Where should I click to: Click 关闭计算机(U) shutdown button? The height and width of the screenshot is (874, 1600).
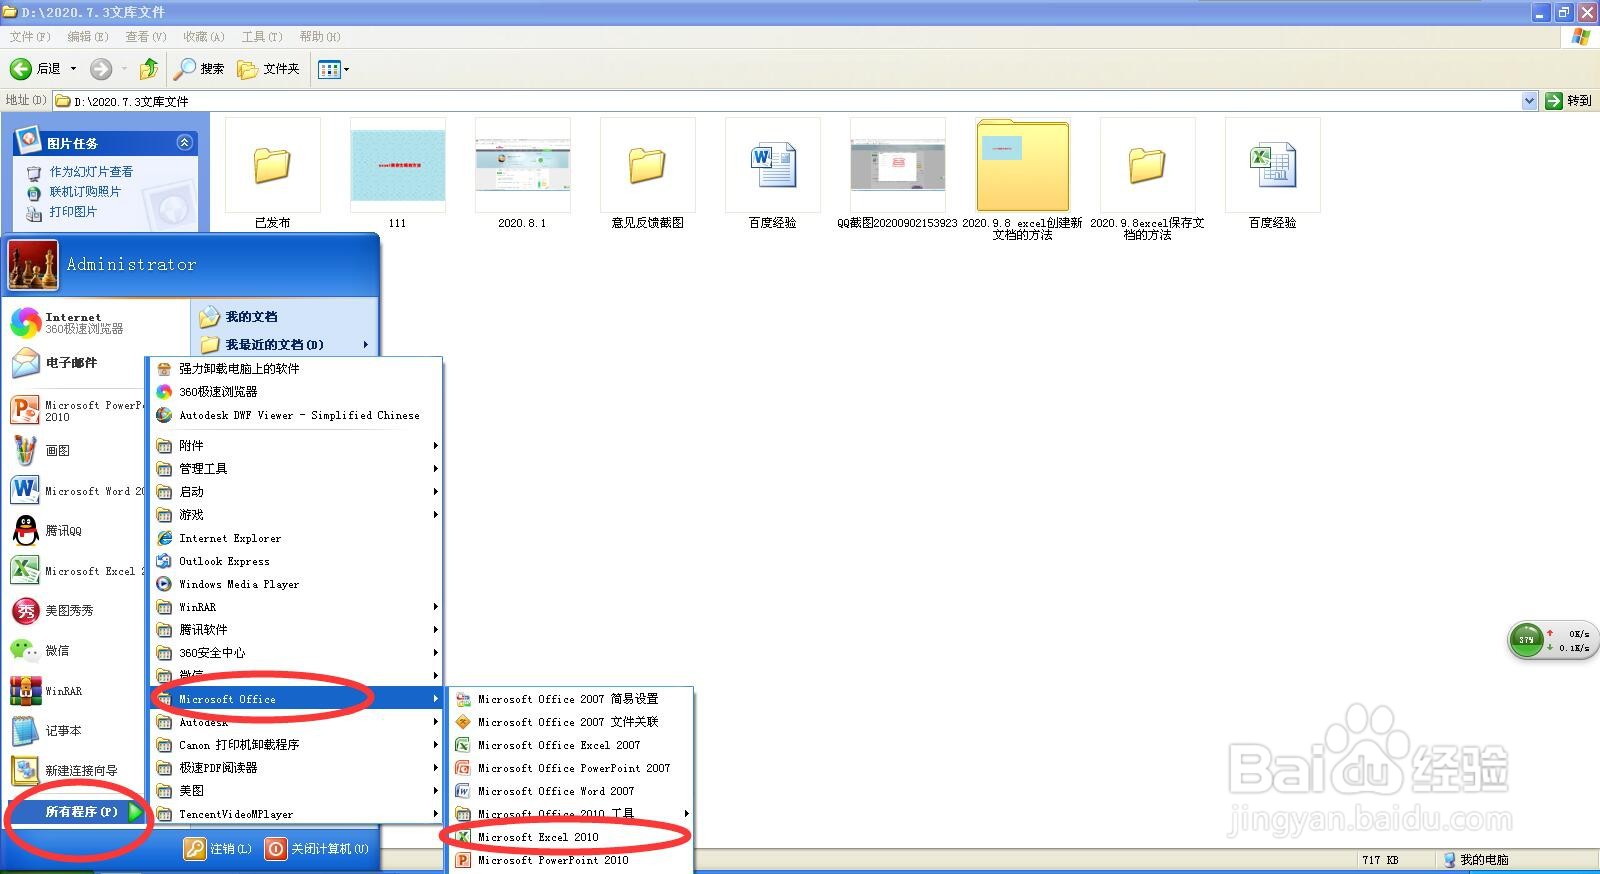317,849
